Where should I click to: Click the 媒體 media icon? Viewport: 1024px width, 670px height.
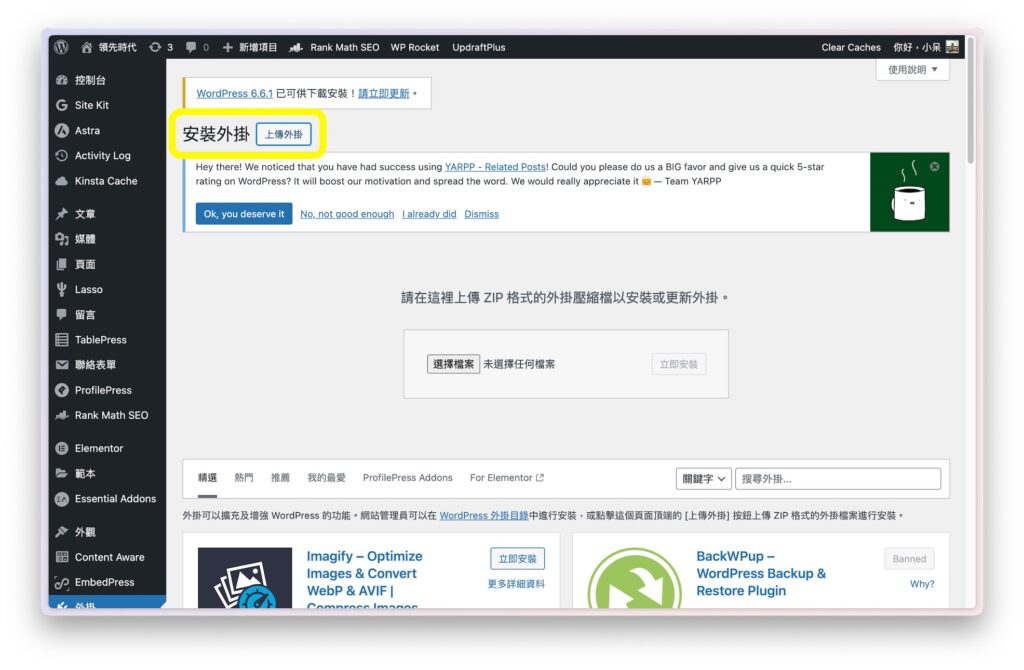click(62, 239)
